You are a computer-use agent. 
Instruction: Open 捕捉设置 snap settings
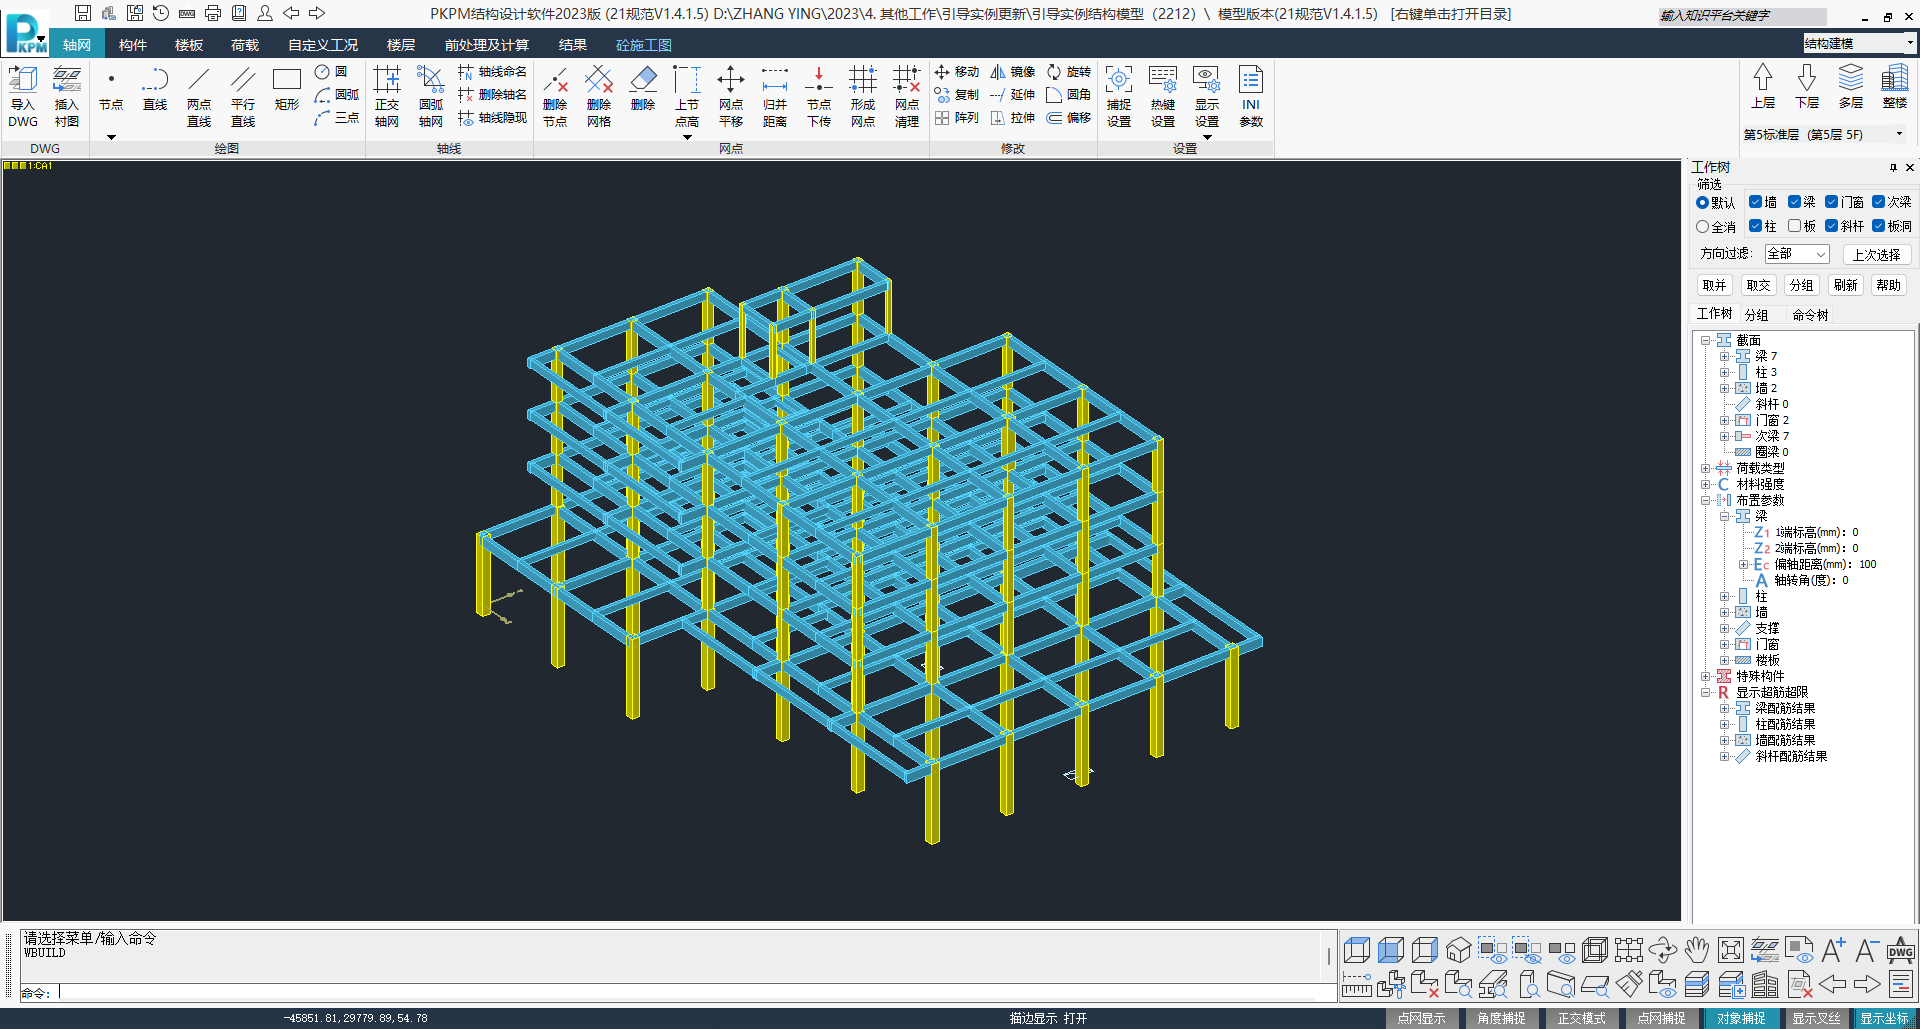tap(1119, 96)
